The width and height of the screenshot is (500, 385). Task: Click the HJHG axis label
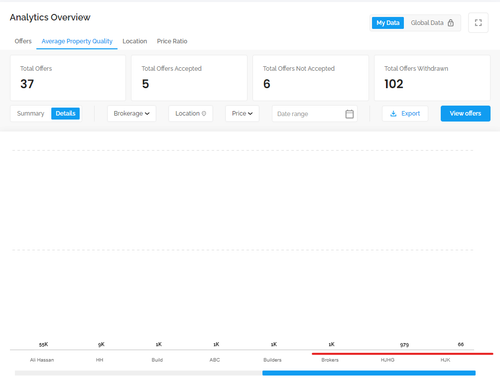[388, 360]
